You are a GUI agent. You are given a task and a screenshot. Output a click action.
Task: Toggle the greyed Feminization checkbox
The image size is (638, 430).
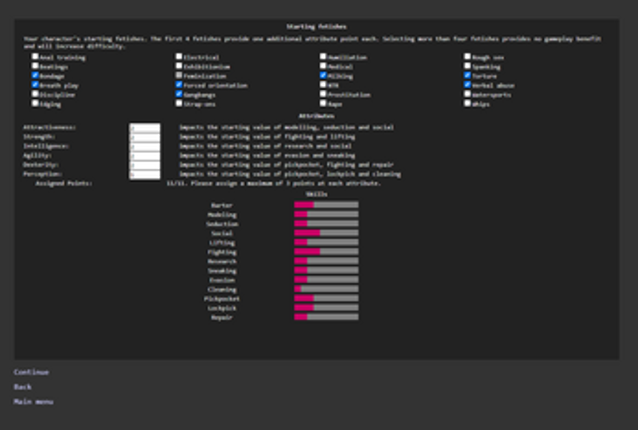click(179, 75)
